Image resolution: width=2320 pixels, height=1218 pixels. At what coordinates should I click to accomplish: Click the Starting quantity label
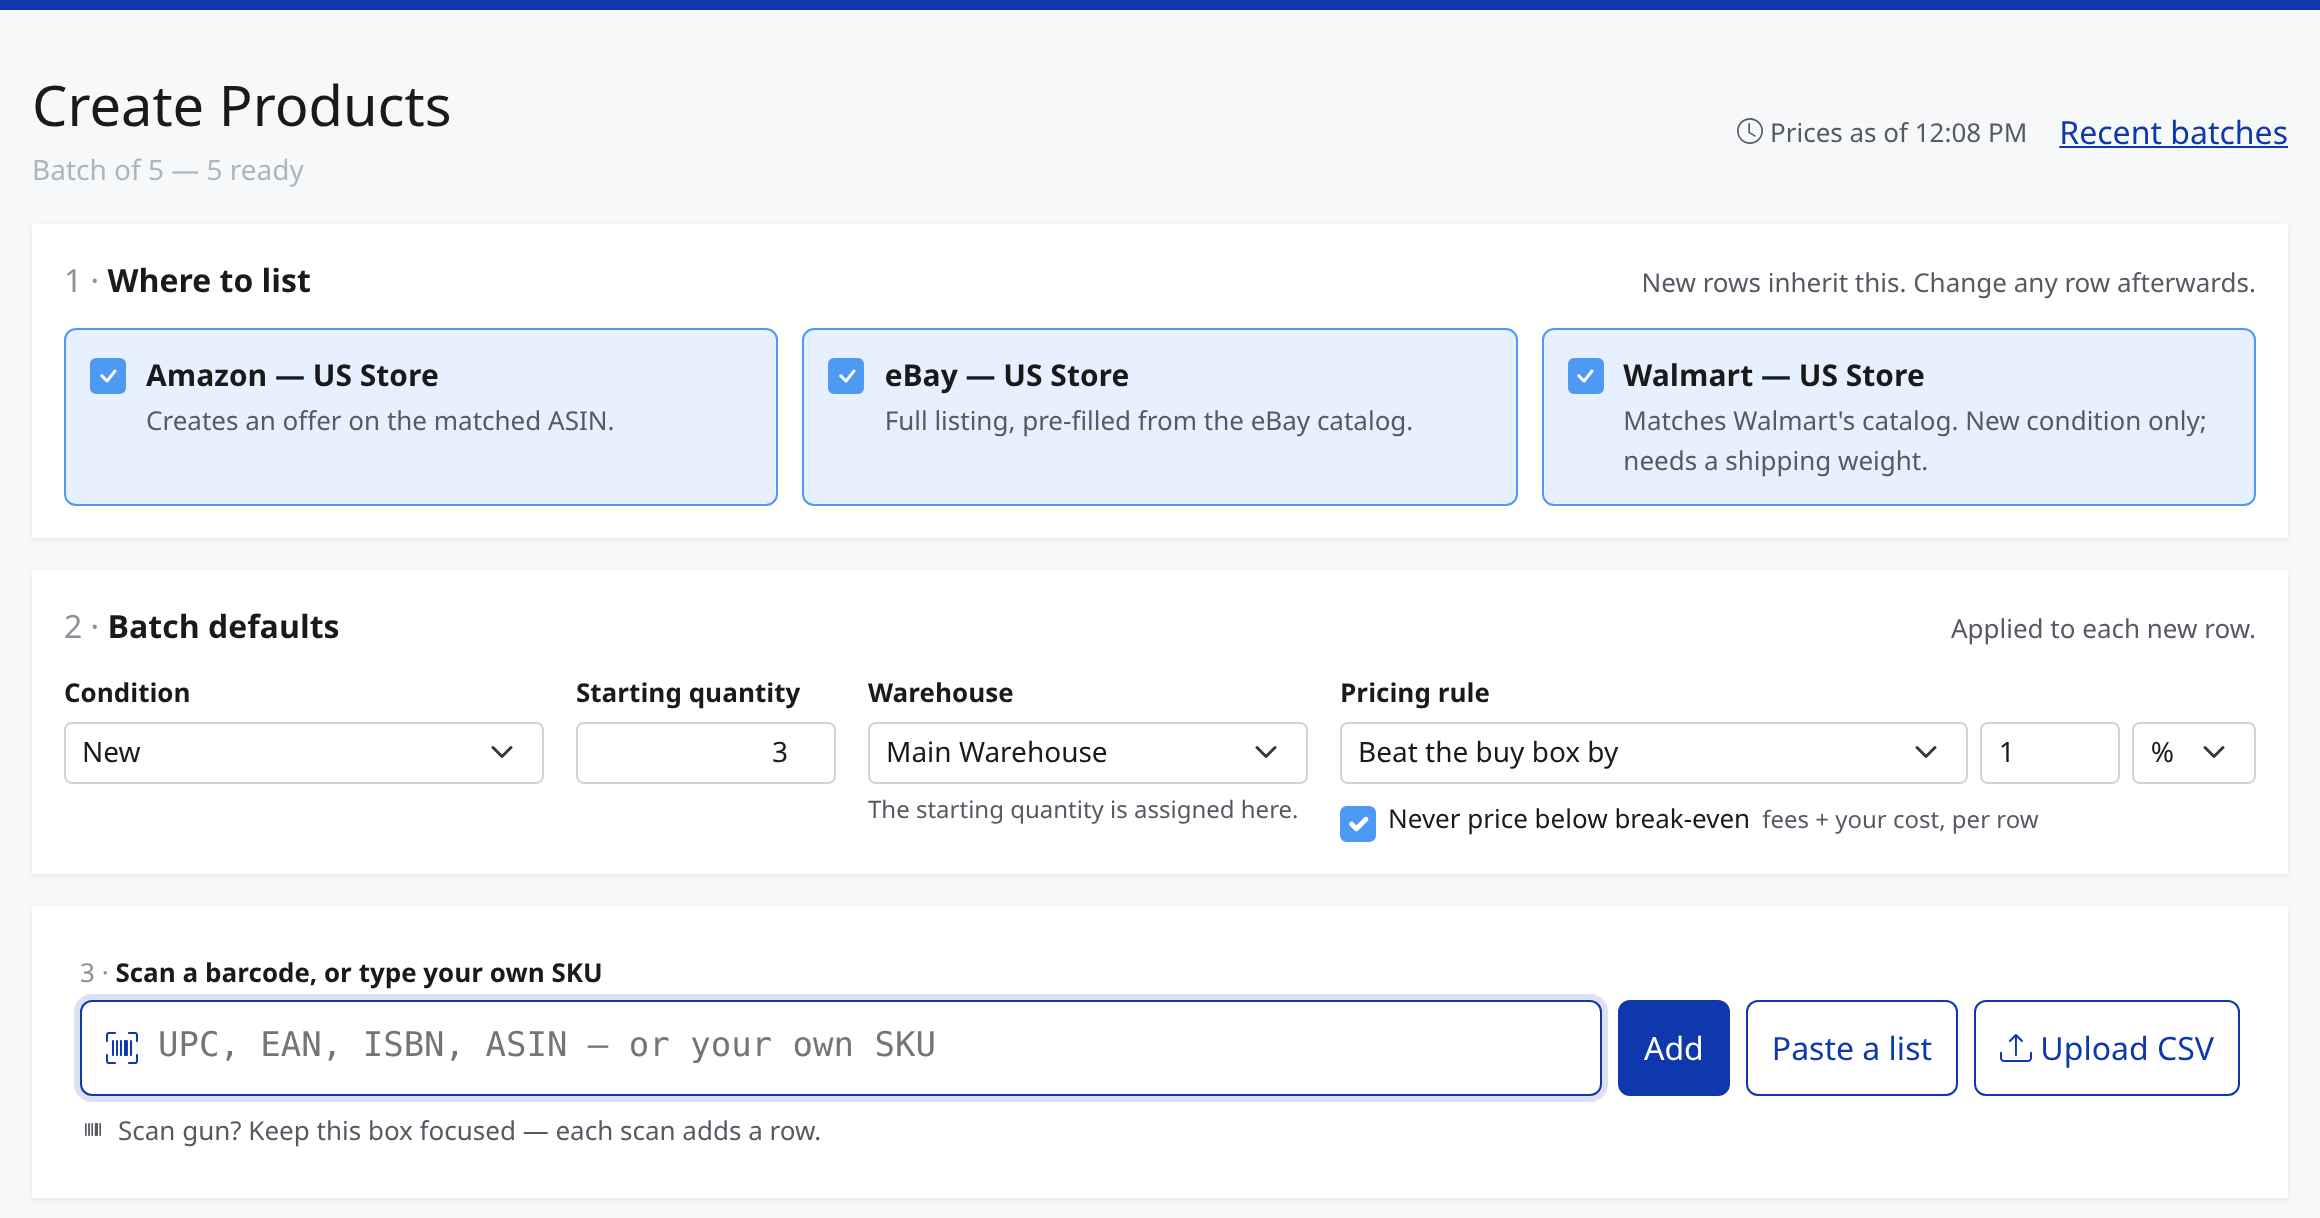688,693
